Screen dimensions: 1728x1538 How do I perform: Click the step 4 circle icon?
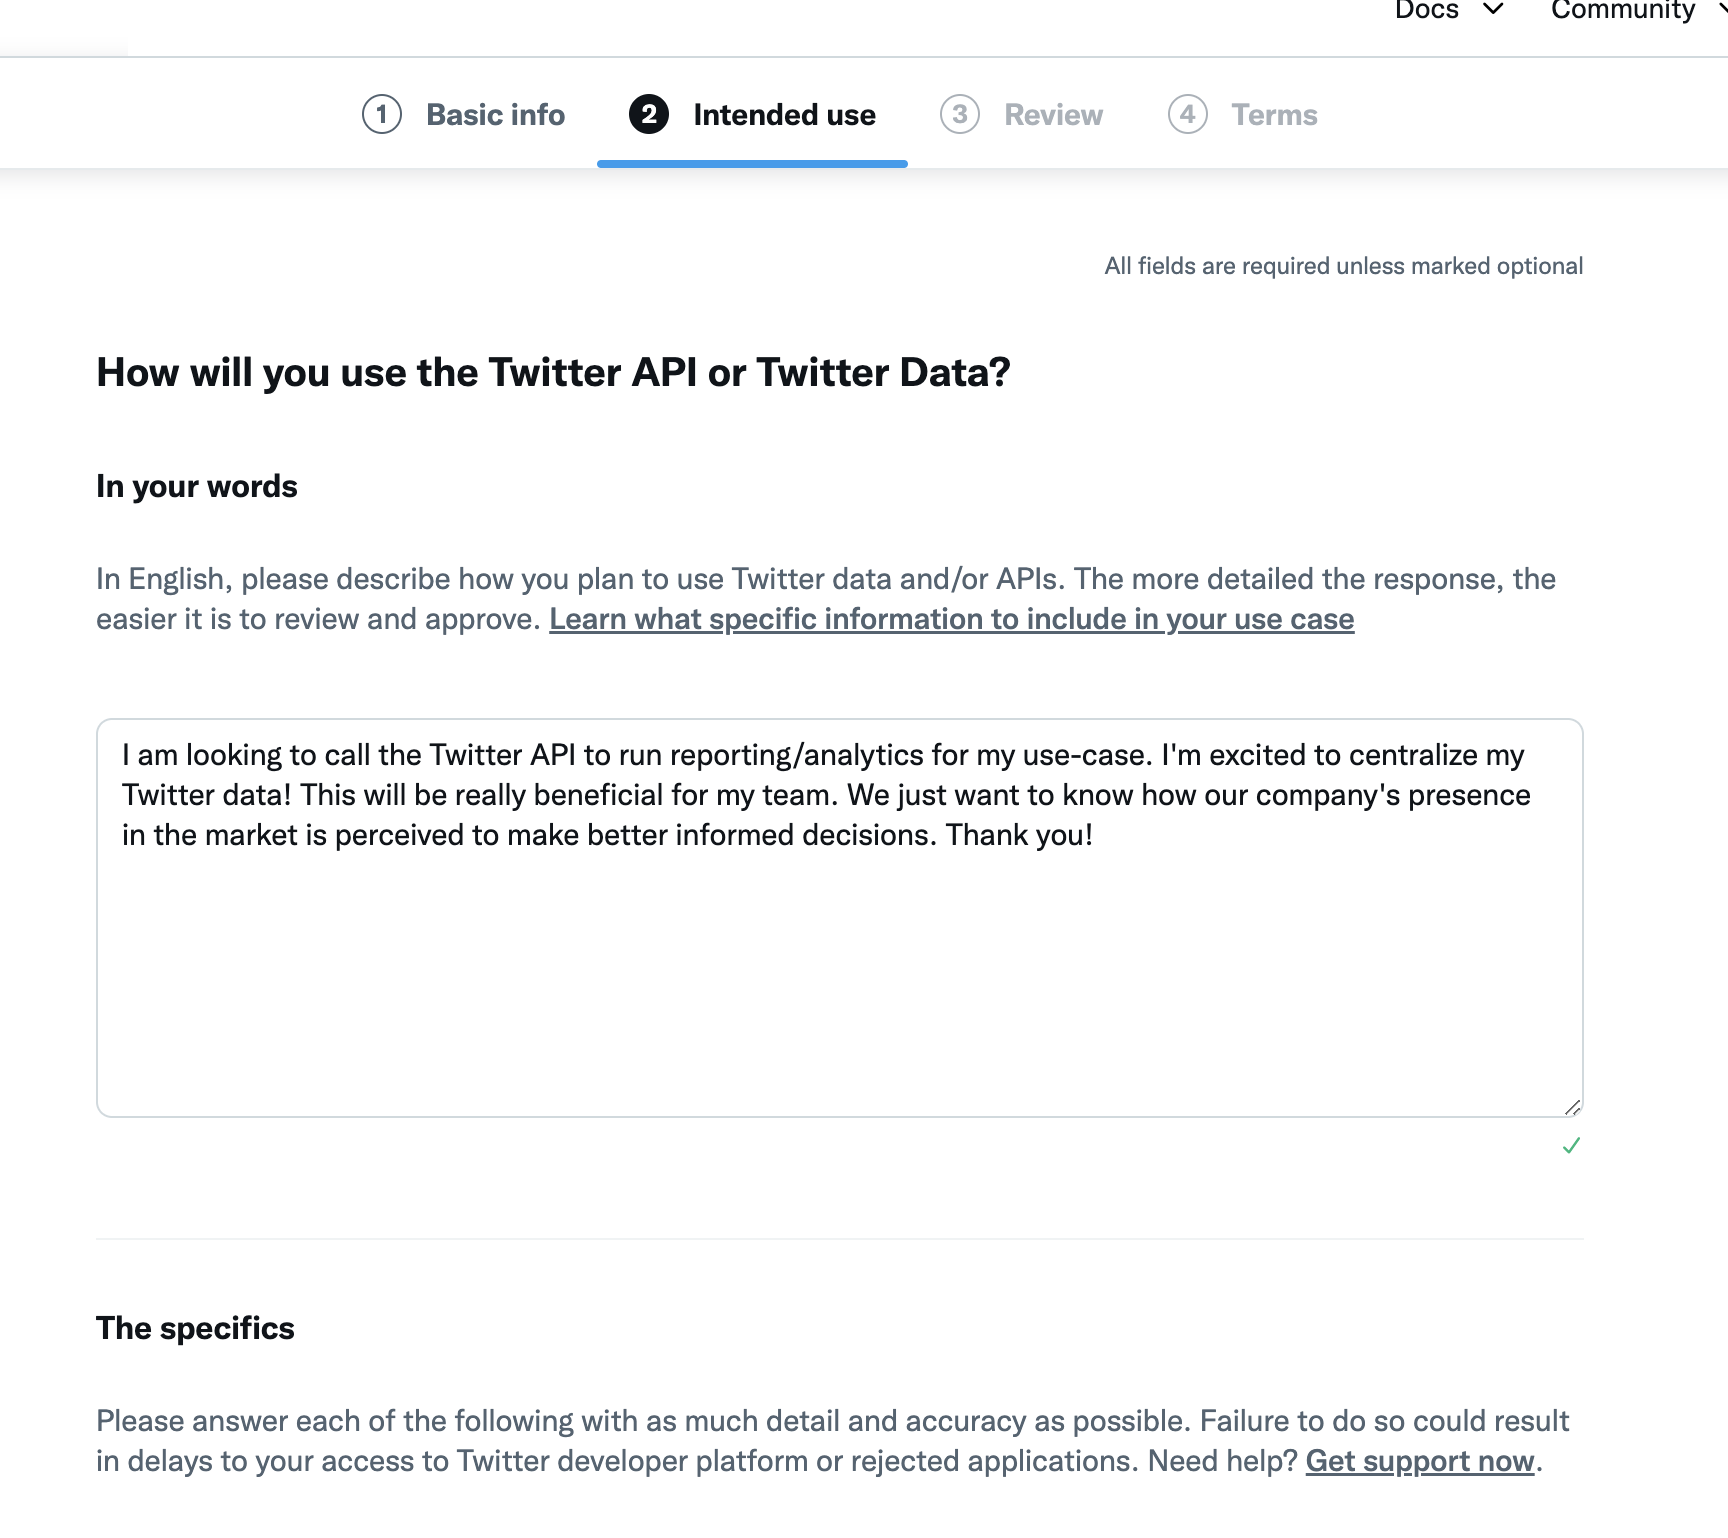click(x=1187, y=114)
